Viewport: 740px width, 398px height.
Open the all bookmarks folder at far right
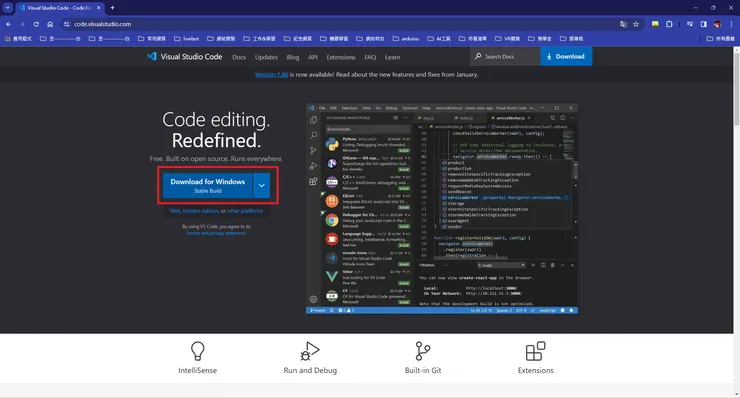coord(721,39)
